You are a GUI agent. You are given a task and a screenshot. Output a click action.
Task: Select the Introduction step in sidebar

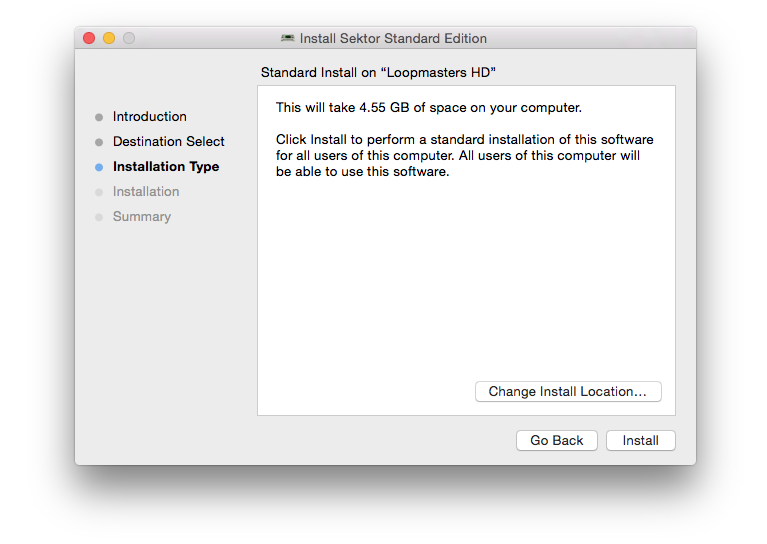click(x=149, y=117)
